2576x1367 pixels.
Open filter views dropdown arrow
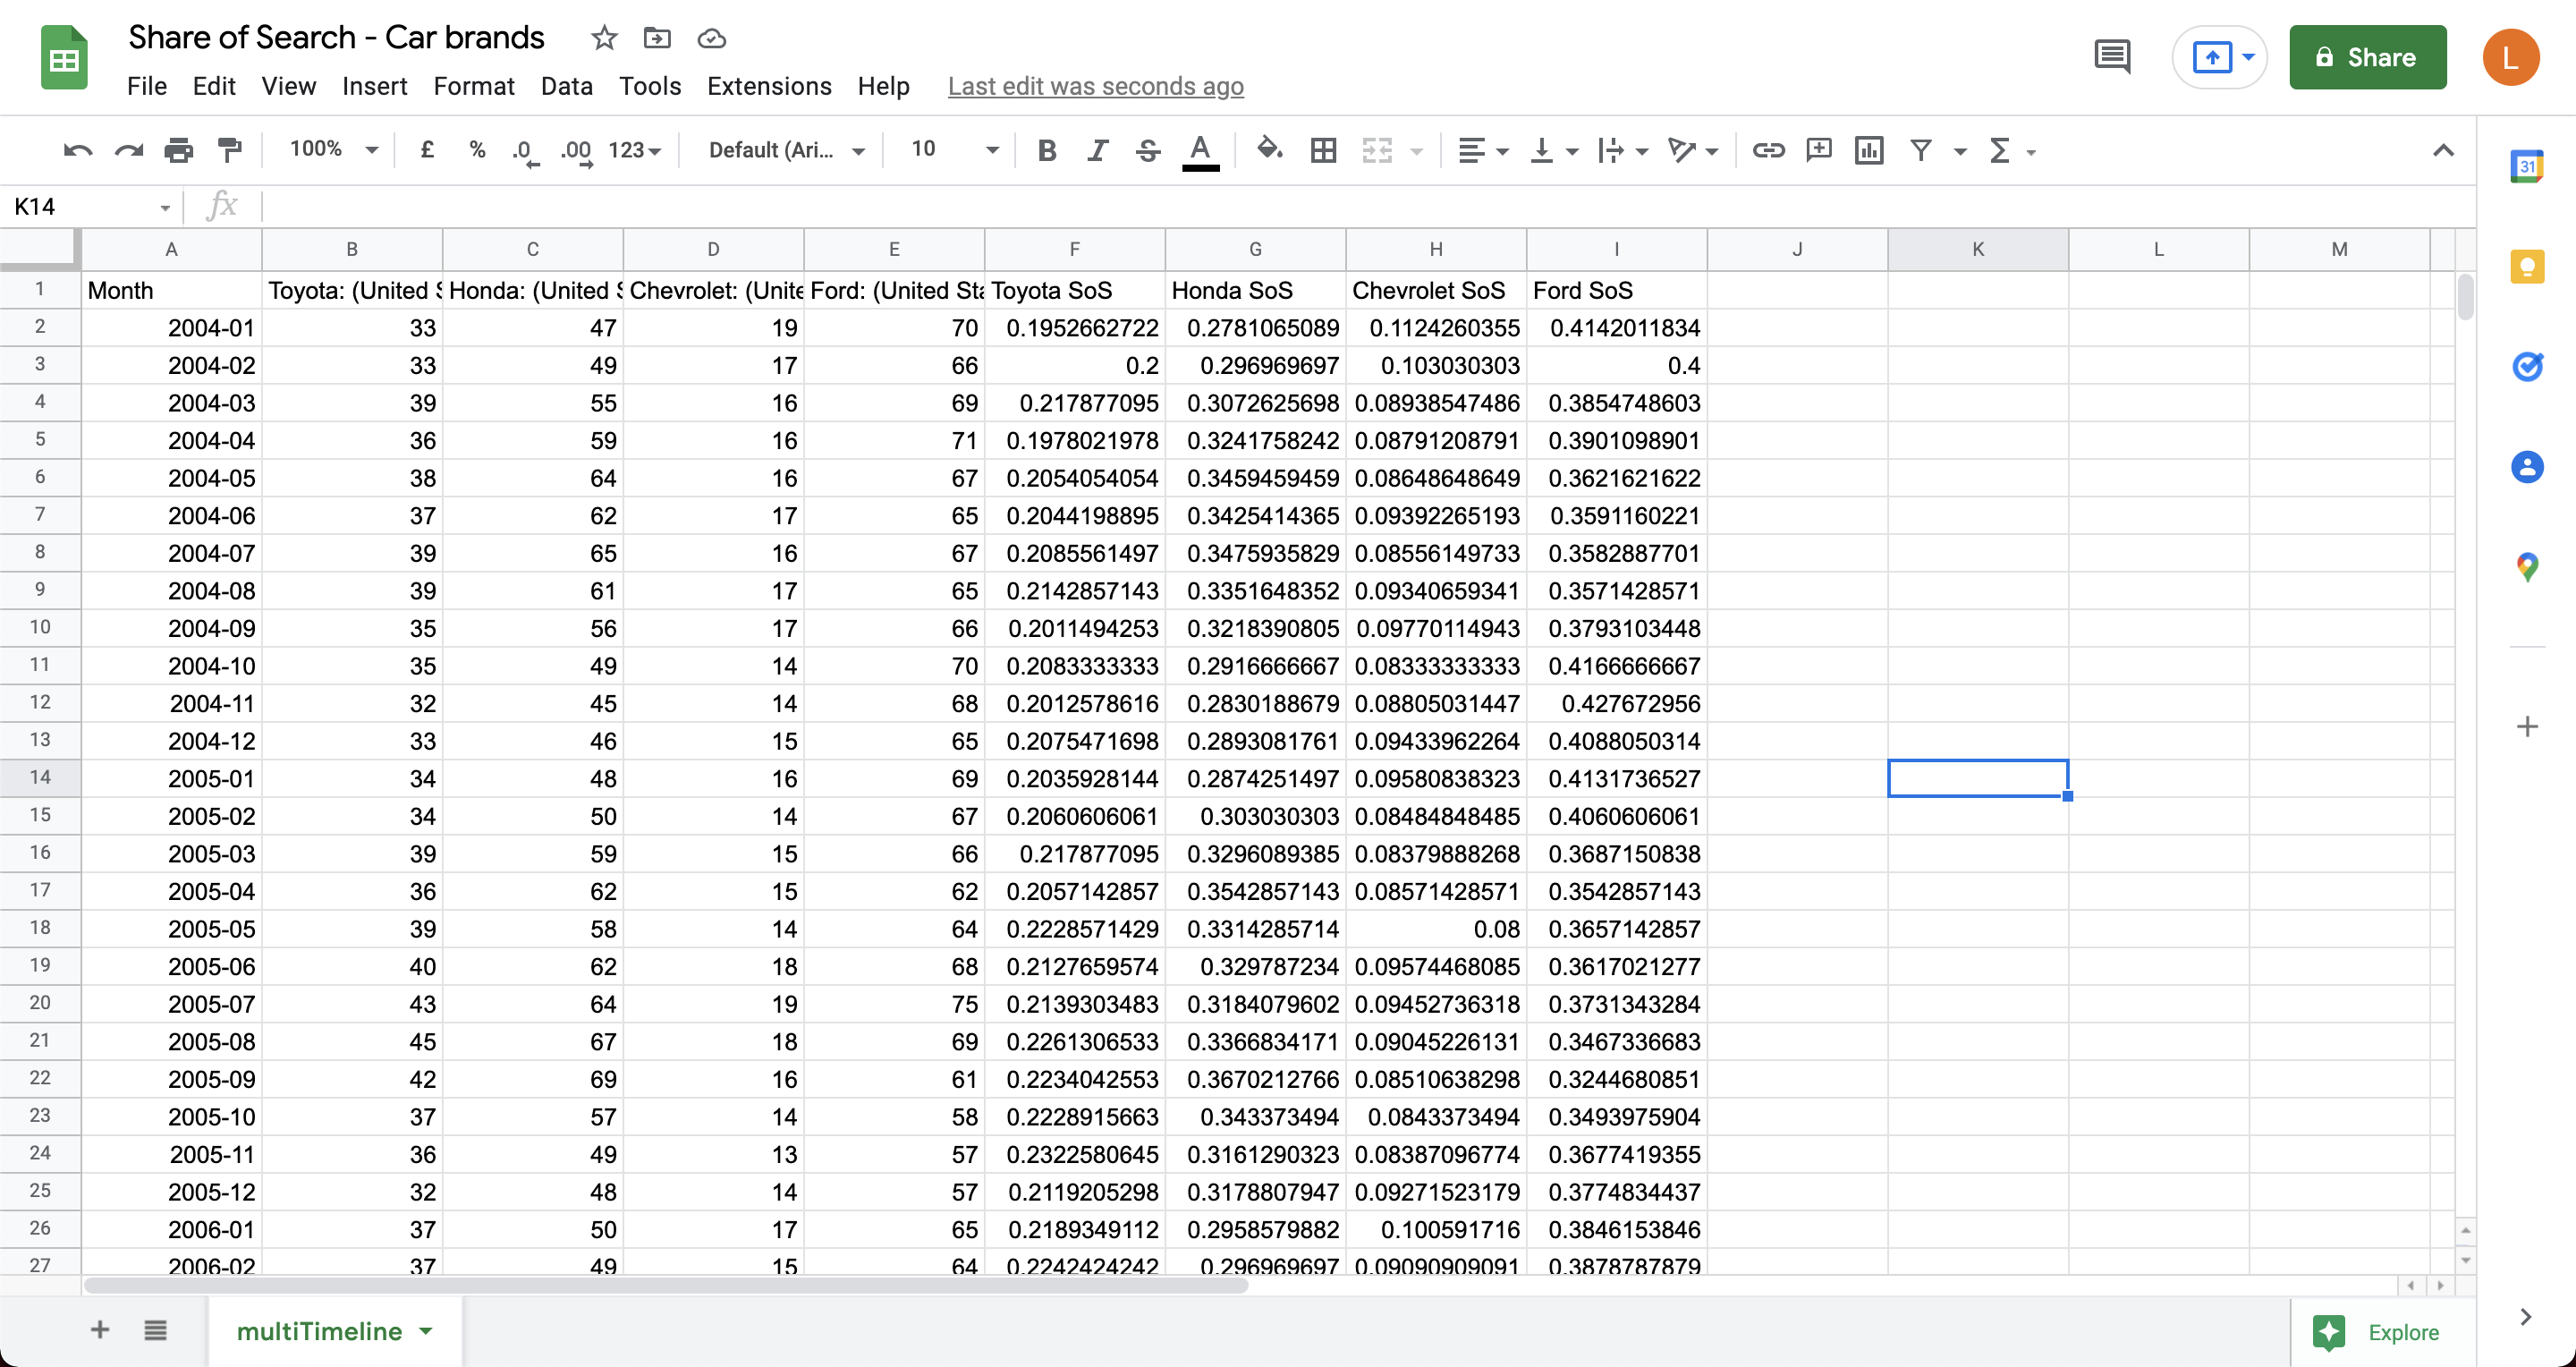click(1960, 151)
